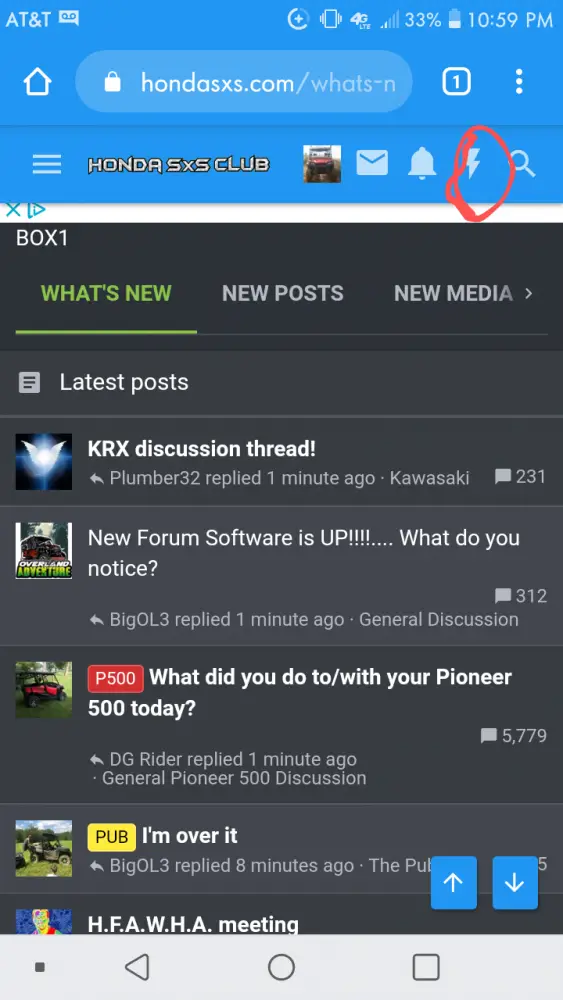Open the alerts bell icon
Screen dimensions: 563x1000
[x=421, y=163]
